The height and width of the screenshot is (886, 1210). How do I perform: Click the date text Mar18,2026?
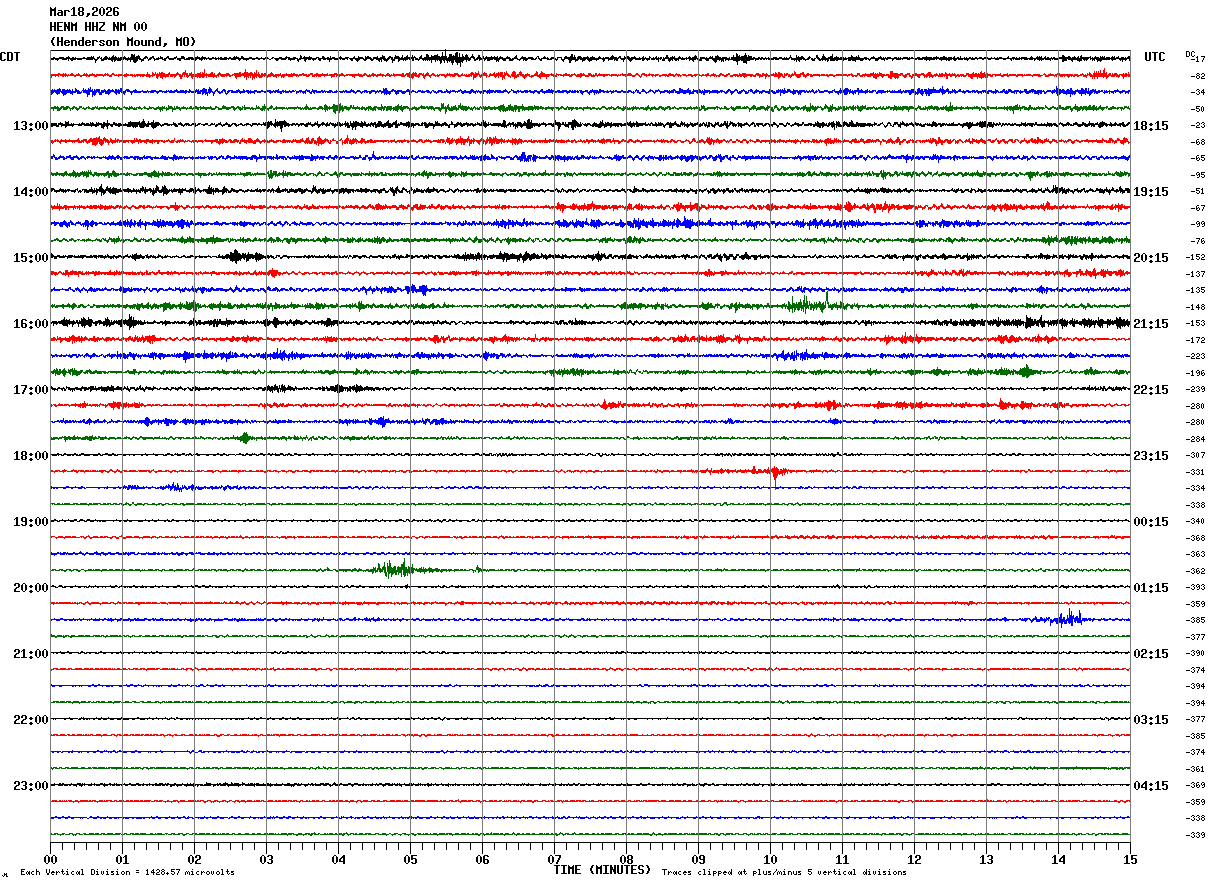click(84, 12)
